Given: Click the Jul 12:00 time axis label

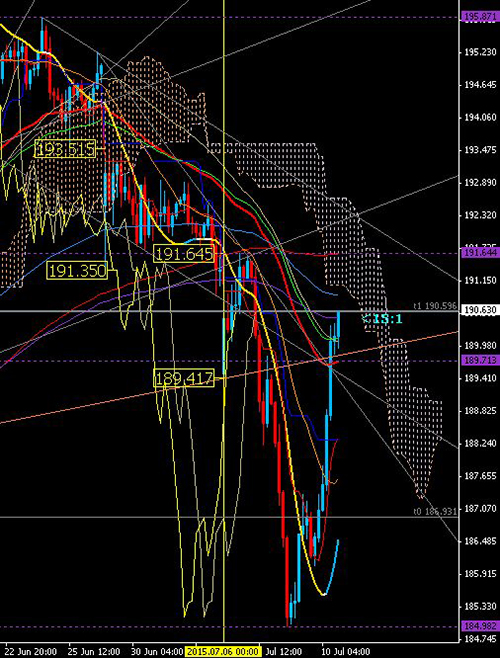Looking at the screenshot, I should tap(283, 652).
